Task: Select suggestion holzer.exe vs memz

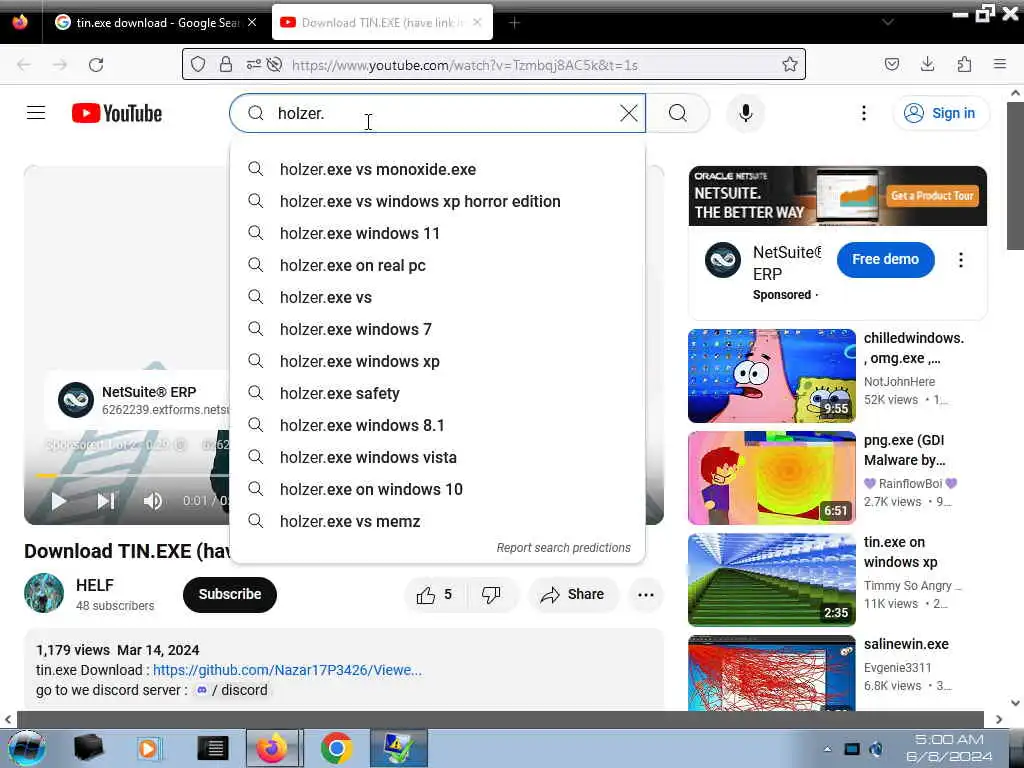Action: (438, 521)
